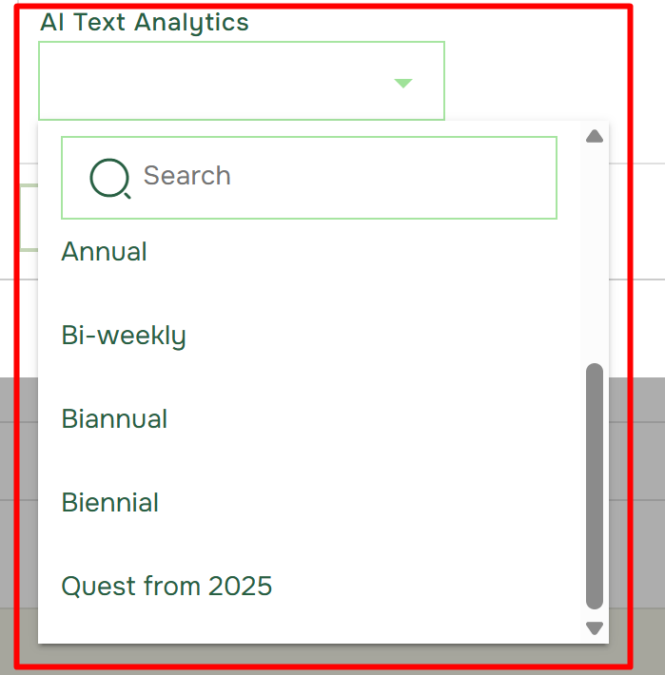
Task: Click the Search placeholder text
Action: 187,176
